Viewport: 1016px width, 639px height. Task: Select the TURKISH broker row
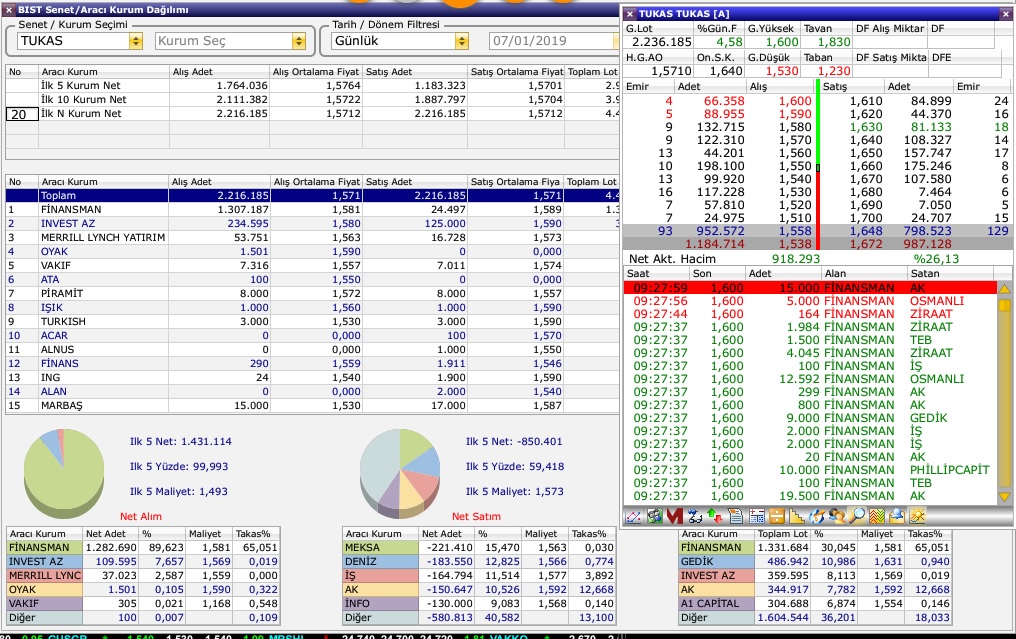point(312,321)
